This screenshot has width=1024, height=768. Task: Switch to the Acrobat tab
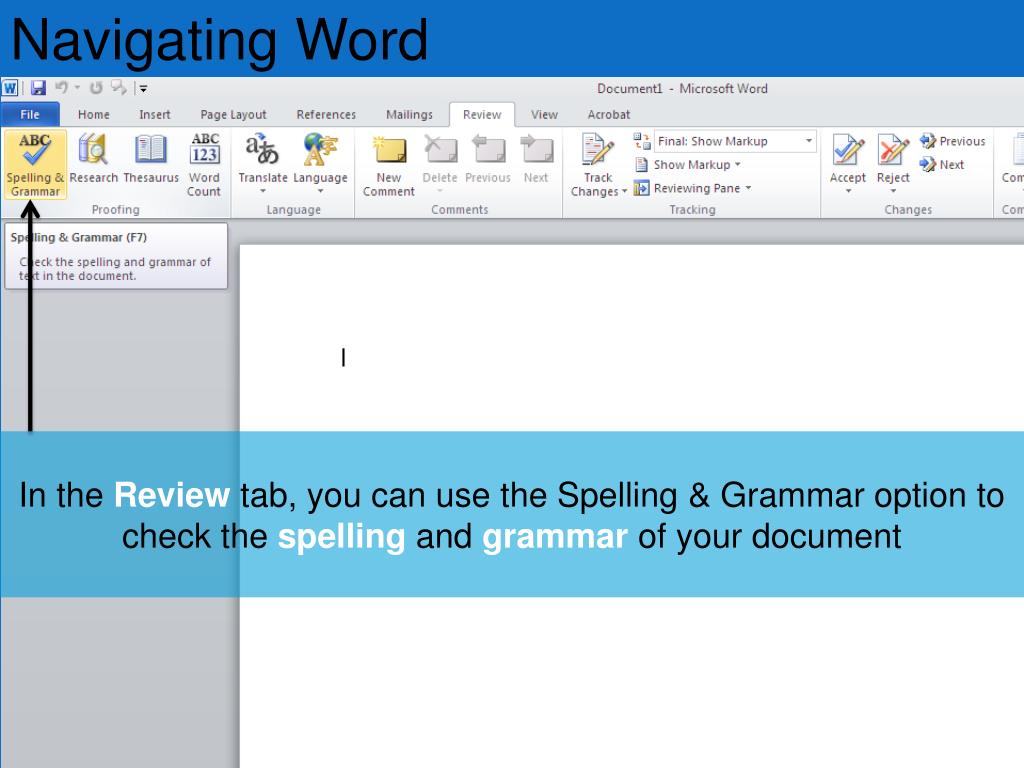tap(609, 114)
